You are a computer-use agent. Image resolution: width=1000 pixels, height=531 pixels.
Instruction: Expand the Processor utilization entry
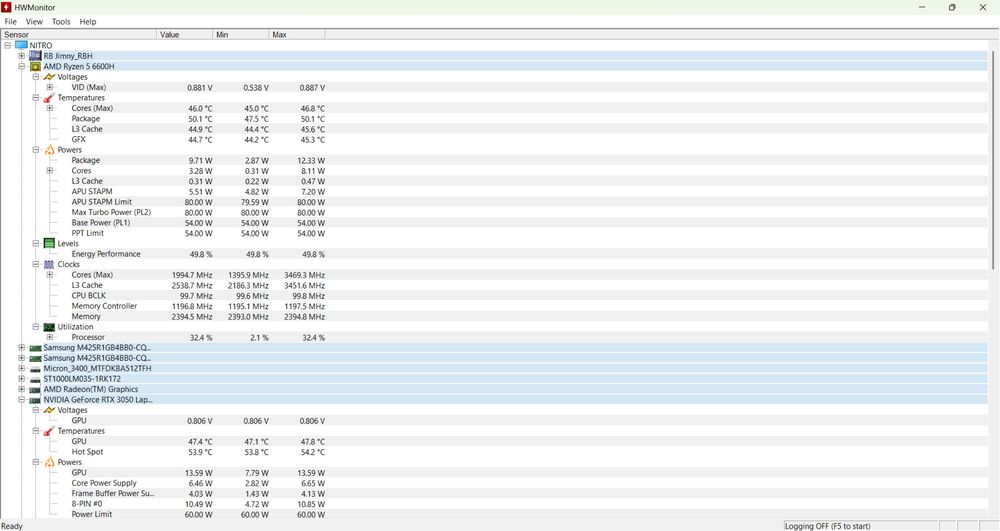coord(50,337)
